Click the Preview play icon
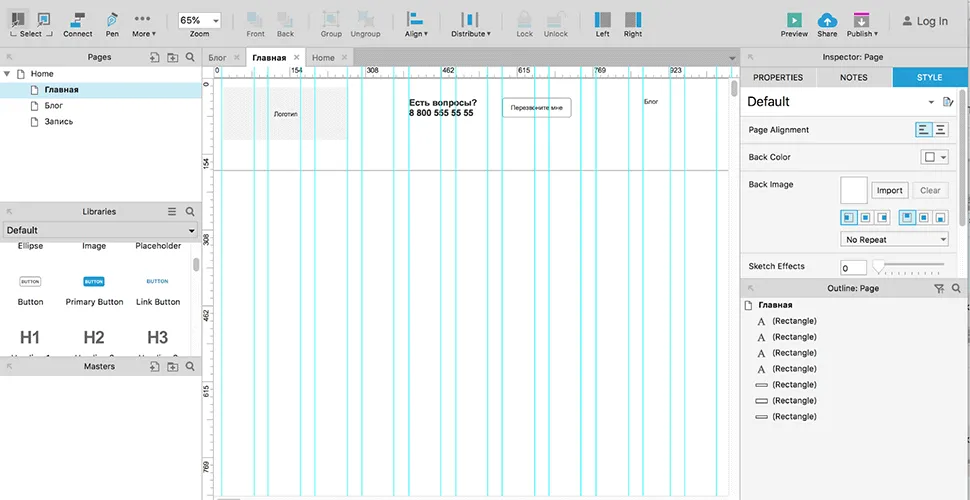This screenshot has height=500, width=970. 794,20
